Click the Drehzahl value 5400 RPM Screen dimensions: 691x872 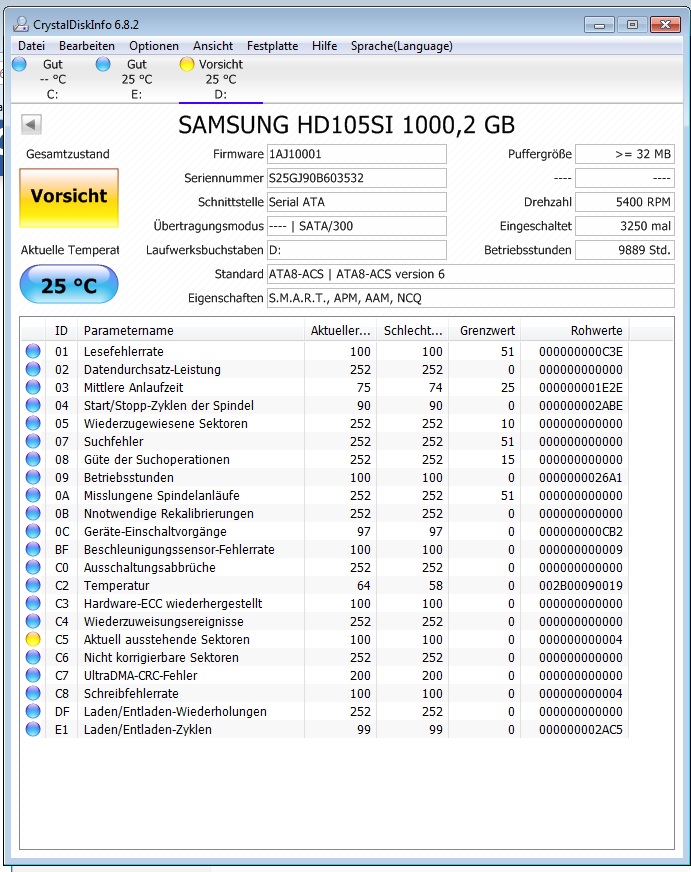625,202
